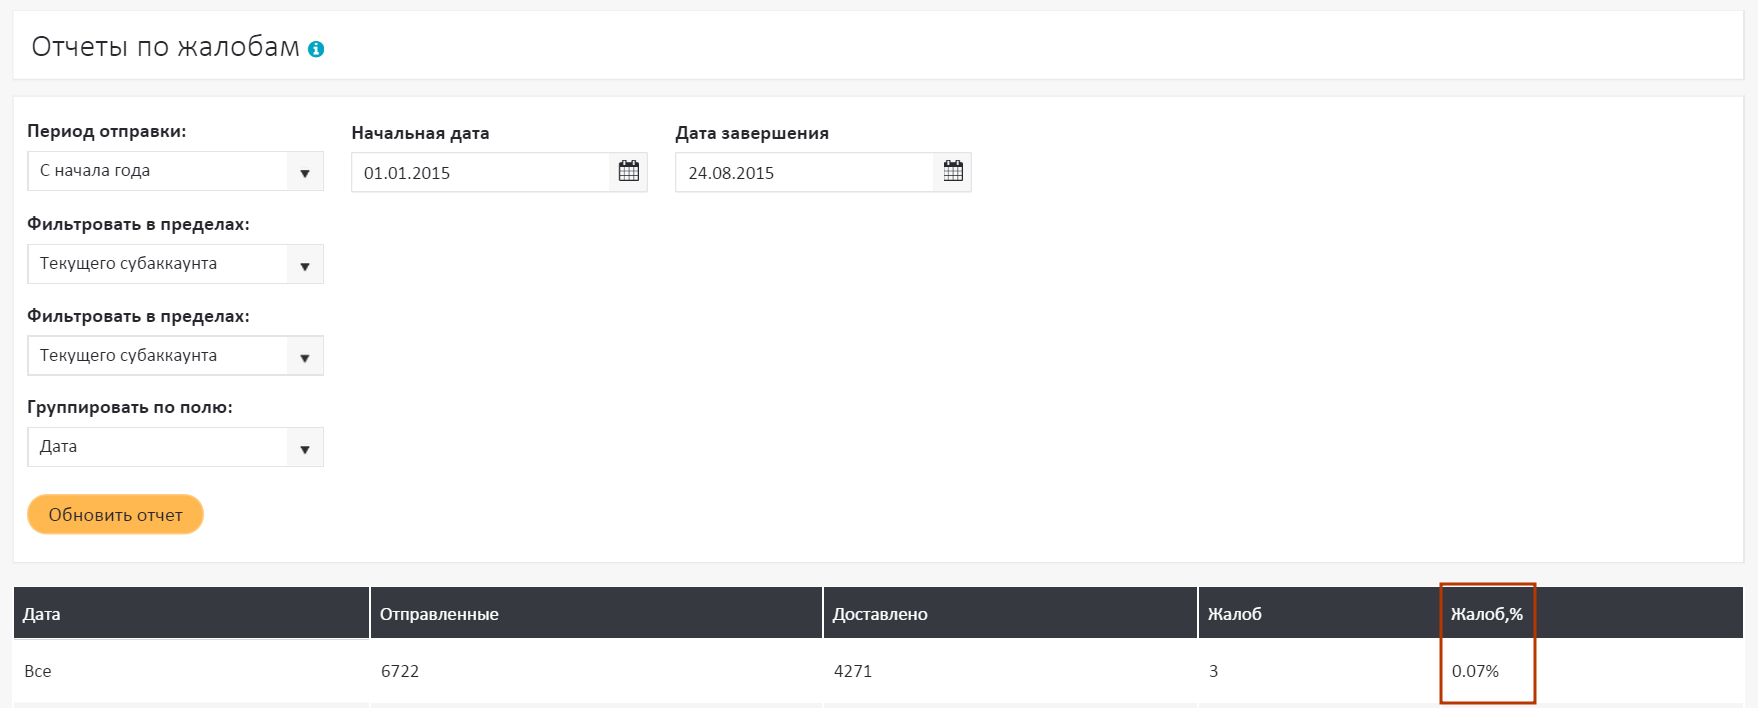Open the filter dropdown directly below Период отправки
Screen dimensions: 1758x708
pyautogui.click(x=175, y=264)
